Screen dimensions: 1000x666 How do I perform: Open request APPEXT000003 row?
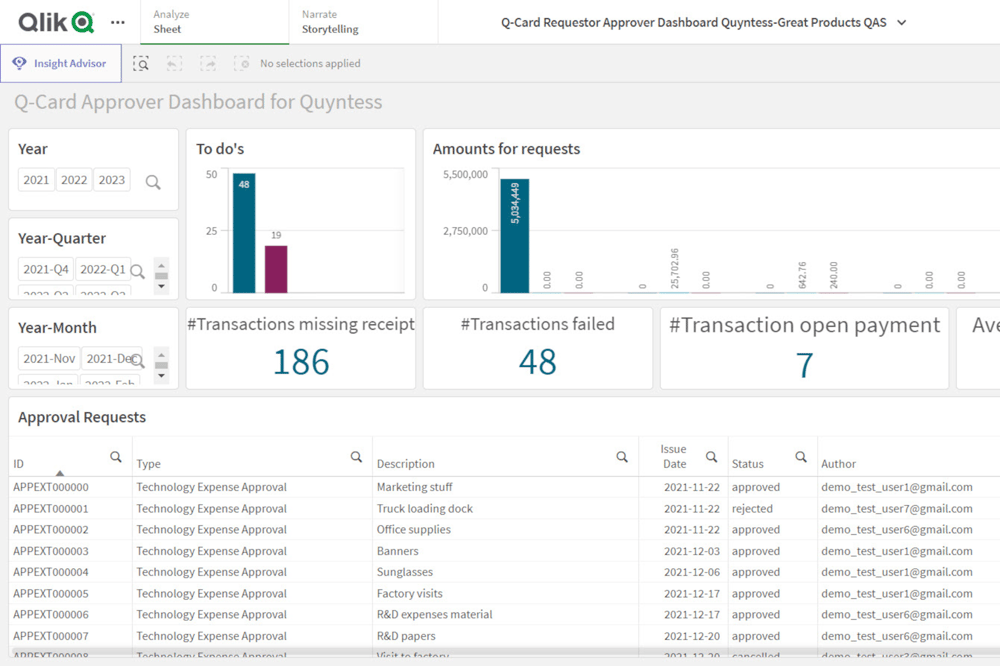point(504,551)
